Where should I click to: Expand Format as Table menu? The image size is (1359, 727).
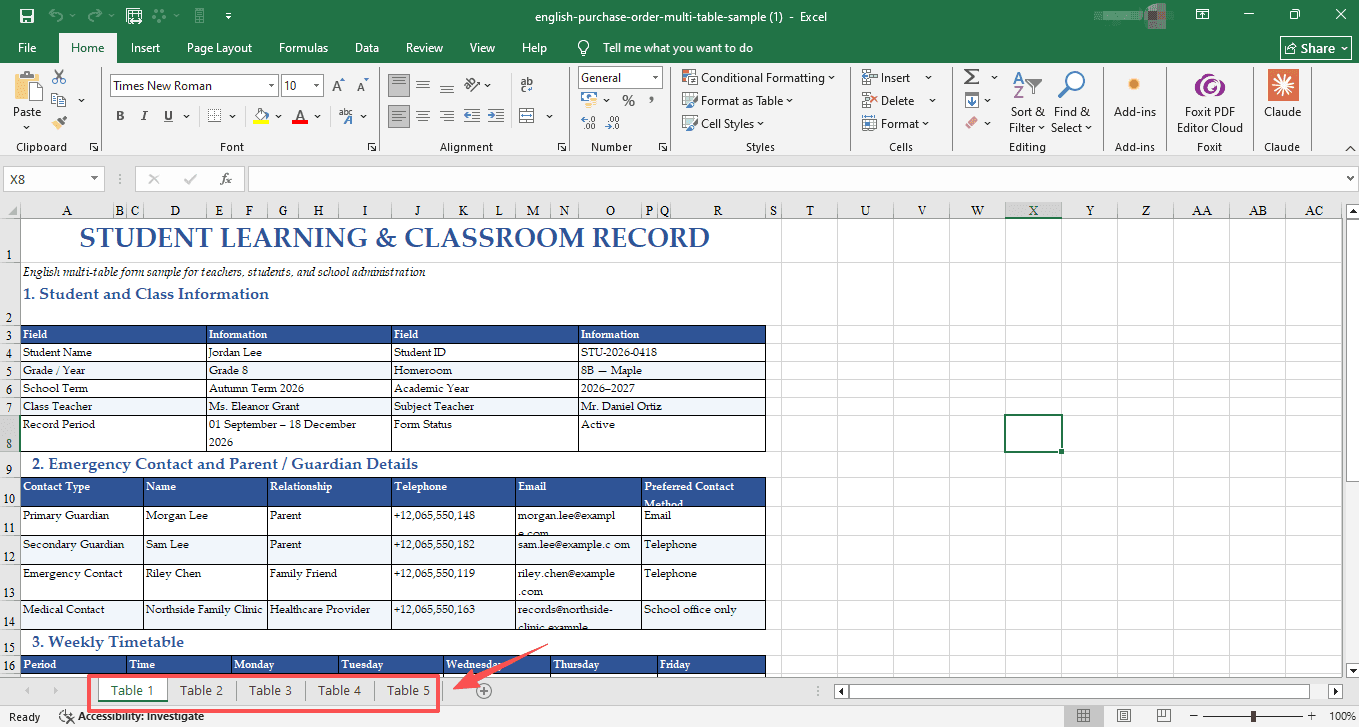point(738,100)
